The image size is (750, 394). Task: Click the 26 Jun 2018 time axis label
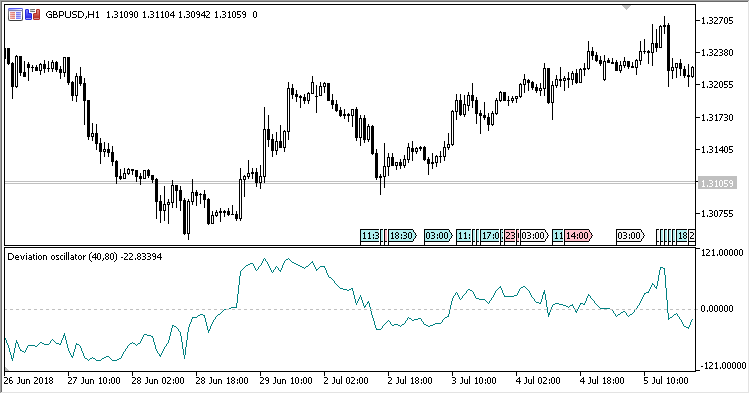[x=29, y=381]
